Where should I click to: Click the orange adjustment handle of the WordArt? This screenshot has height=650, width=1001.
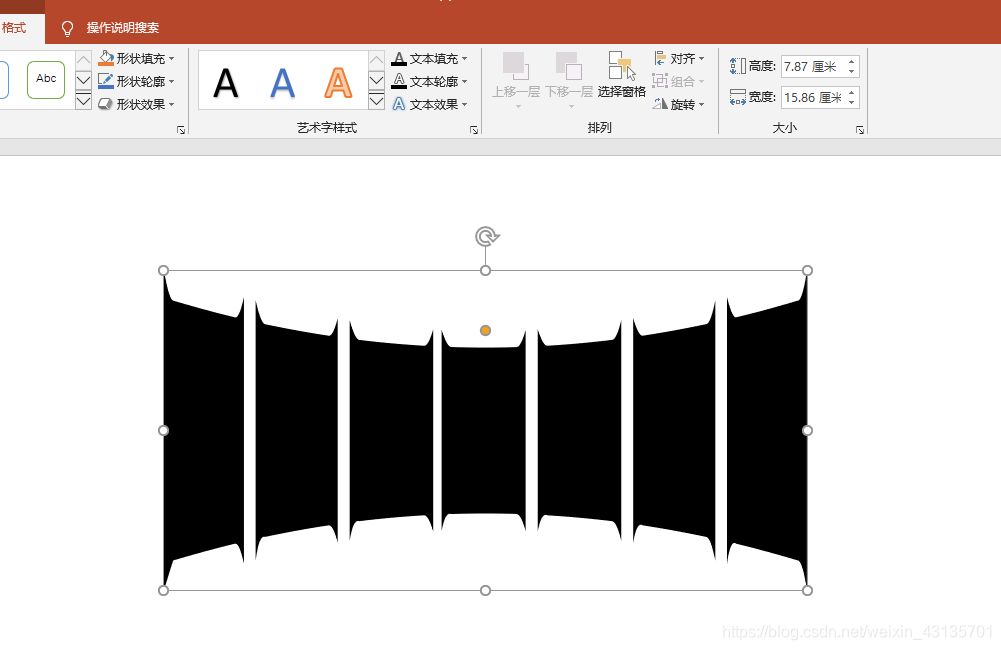tap(485, 330)
